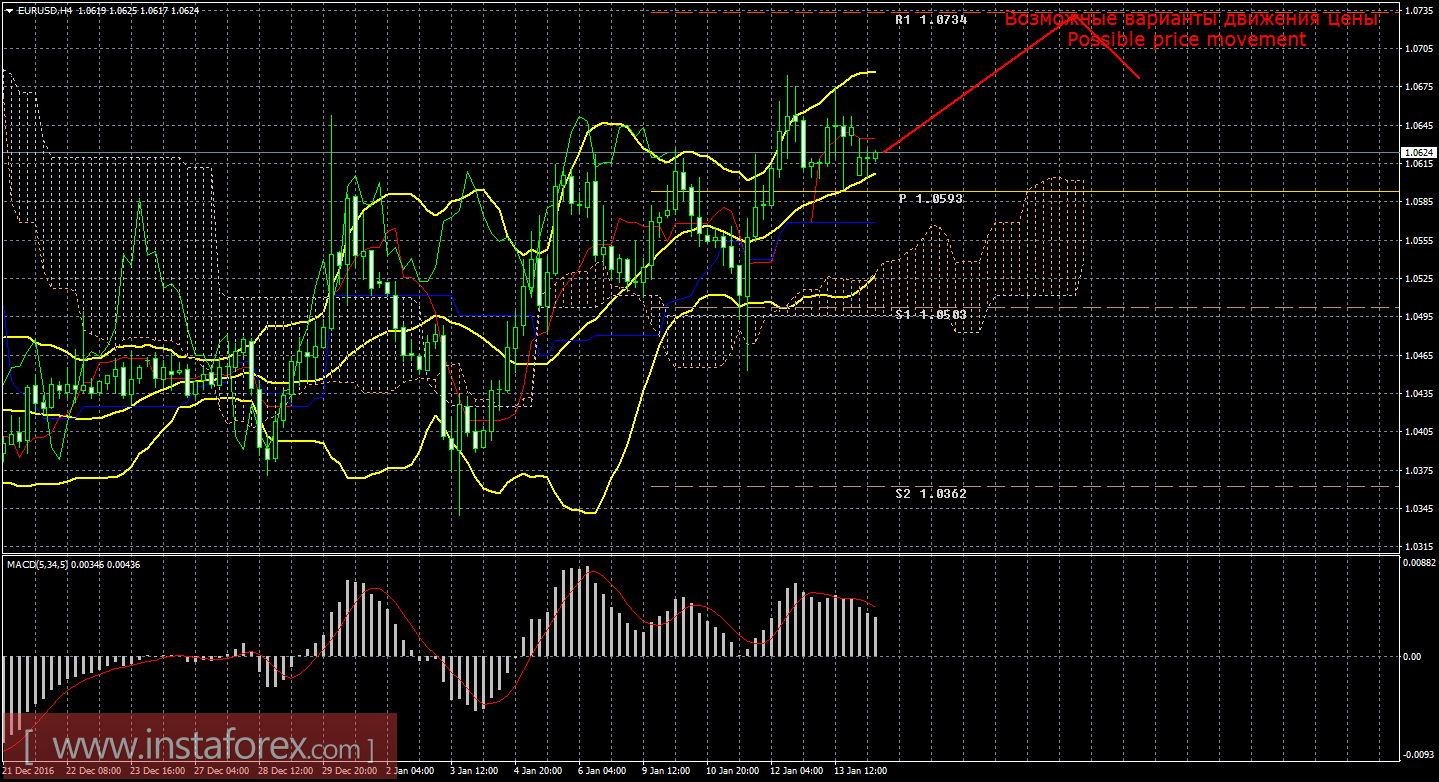Screen dimensions: 1439x782
Task: Open the chart dropdown triangle beside EURUSD,H4
Action: pos(7,10)
